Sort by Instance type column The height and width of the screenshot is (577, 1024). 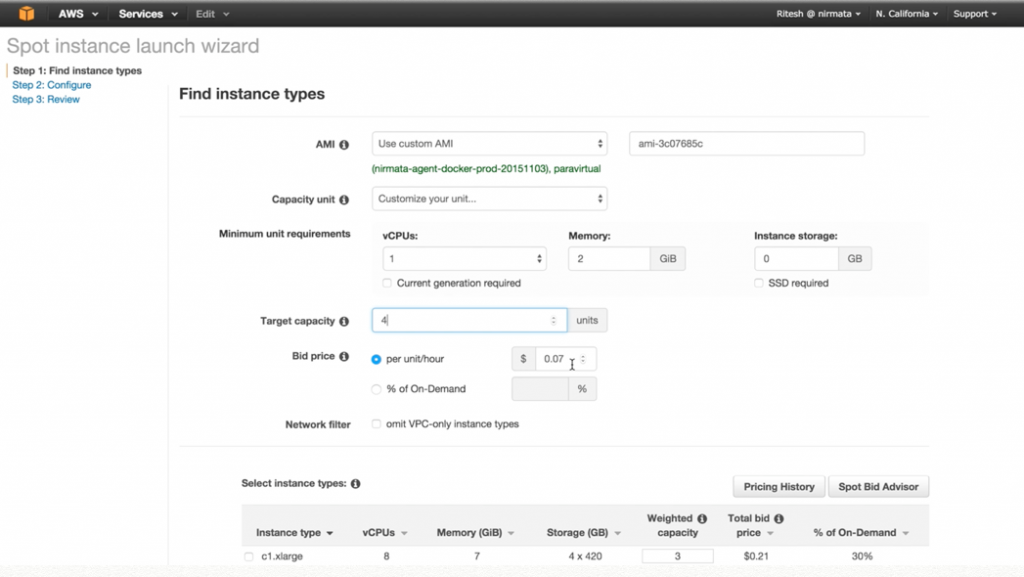click(x=295, y=533)
